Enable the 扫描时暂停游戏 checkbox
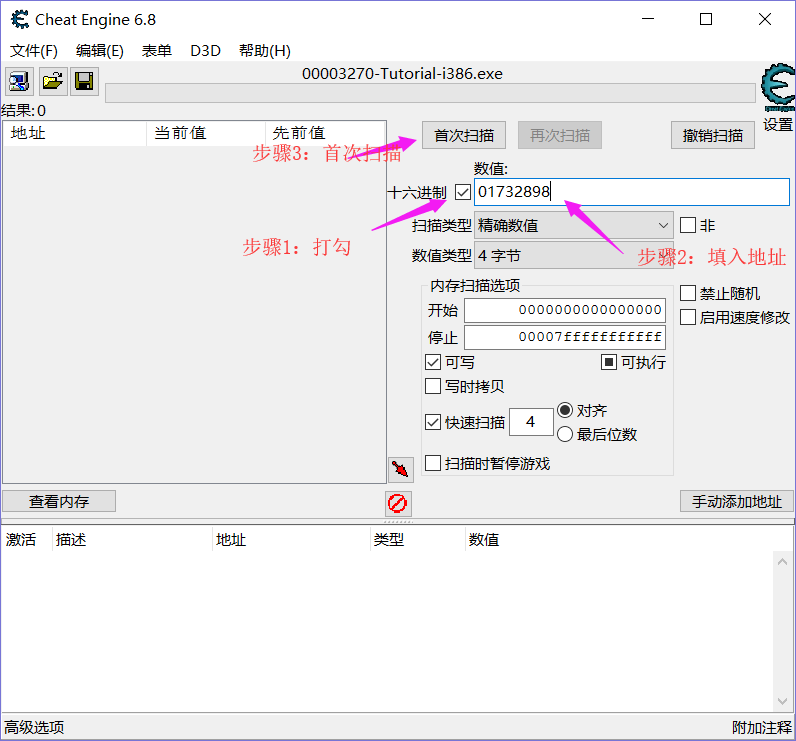The image size is (796, 741). point(433,463)
